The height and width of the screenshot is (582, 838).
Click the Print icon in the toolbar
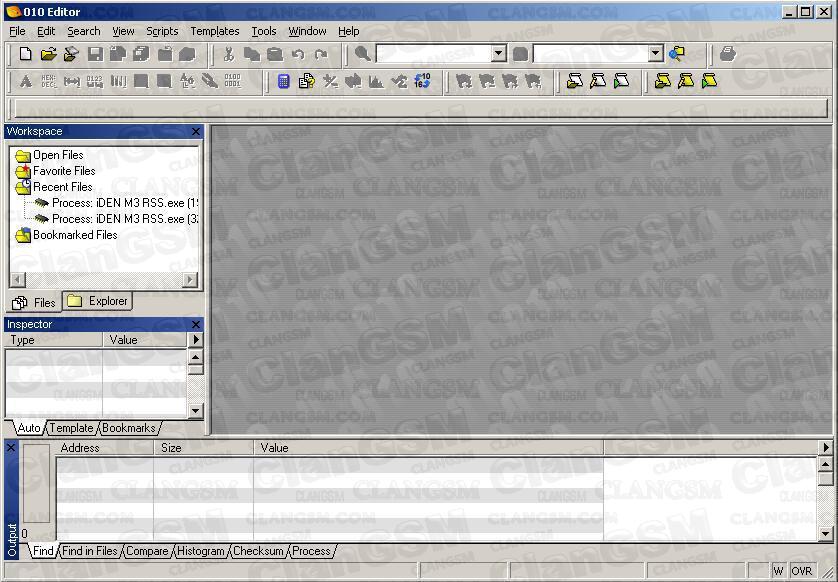tap(727, 53)
